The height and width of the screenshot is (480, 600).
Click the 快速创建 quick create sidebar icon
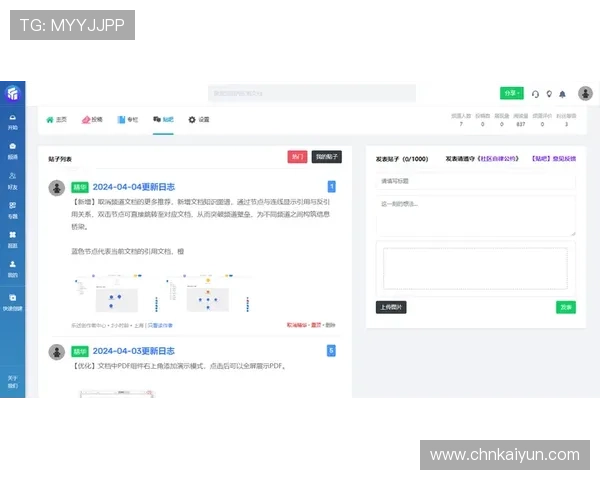pyautogui.click(x=13, y=302)
